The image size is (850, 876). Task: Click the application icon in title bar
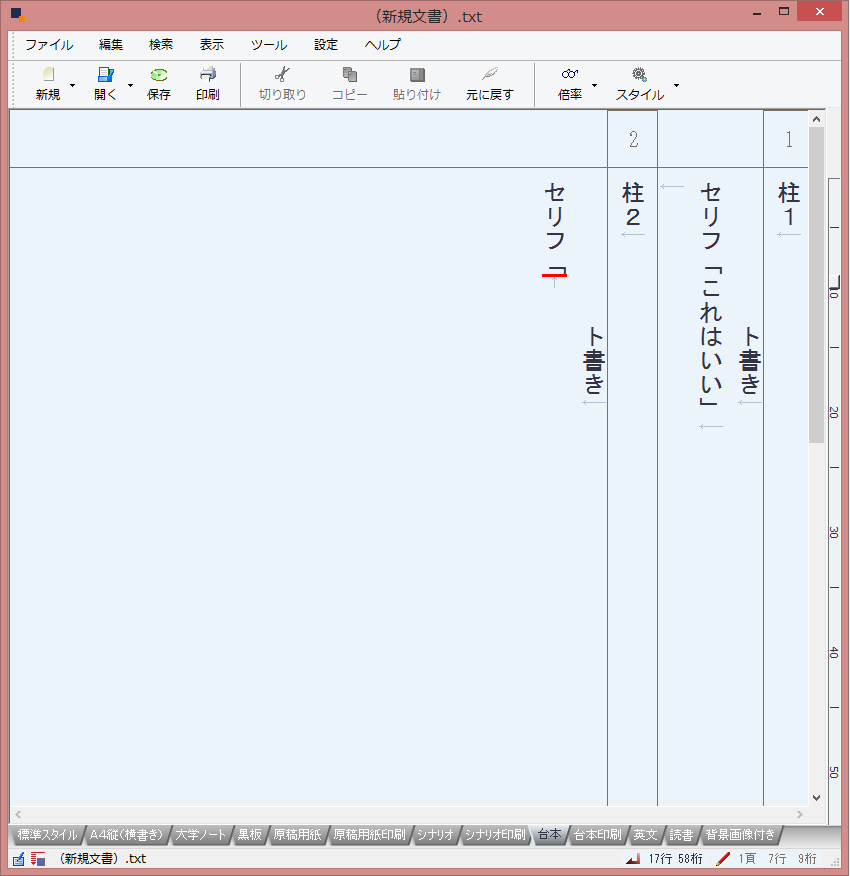pyautogui.click(x=17, y=15)
